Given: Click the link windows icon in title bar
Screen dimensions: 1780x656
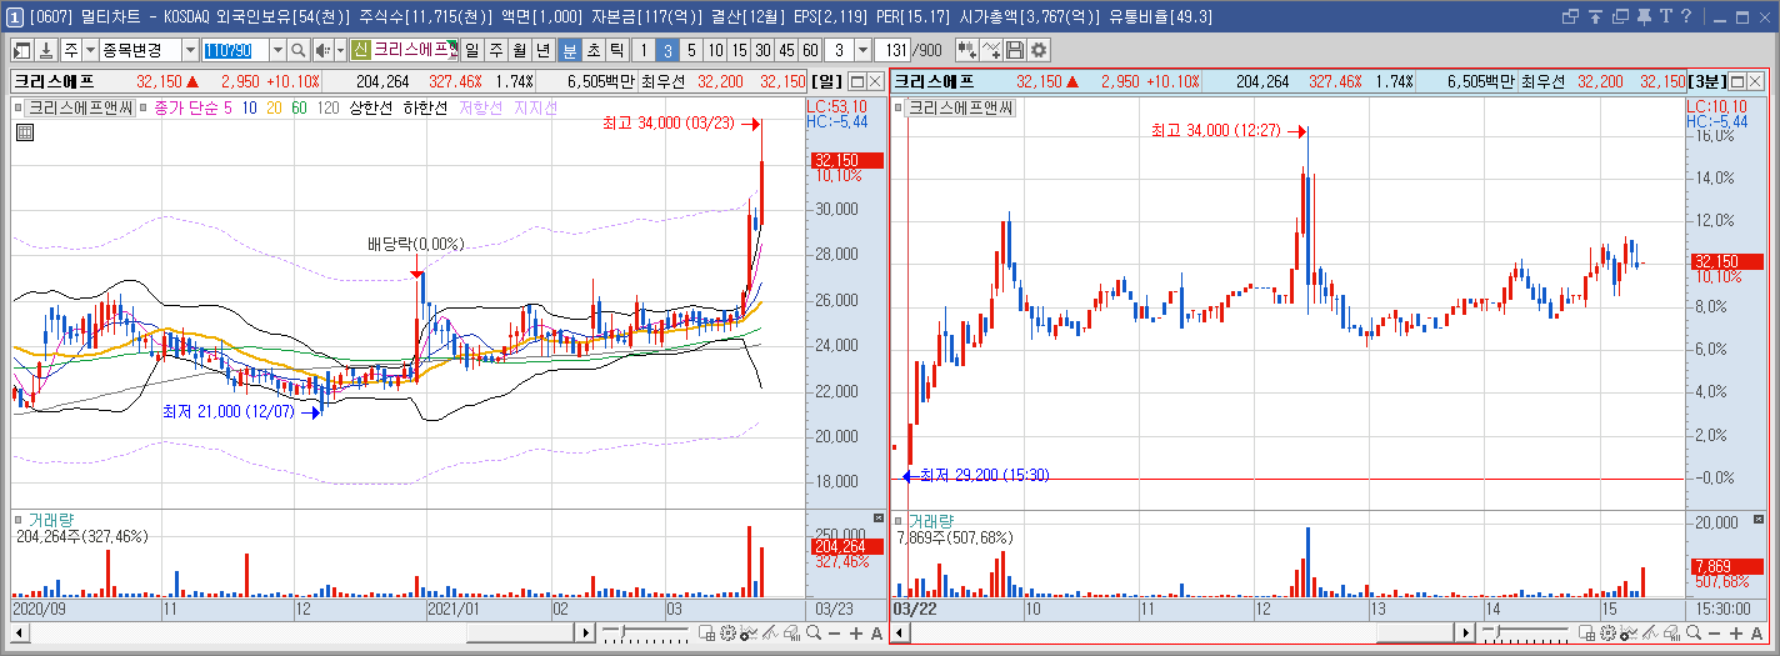Looking at the screenshot, I should point(1570,16).
